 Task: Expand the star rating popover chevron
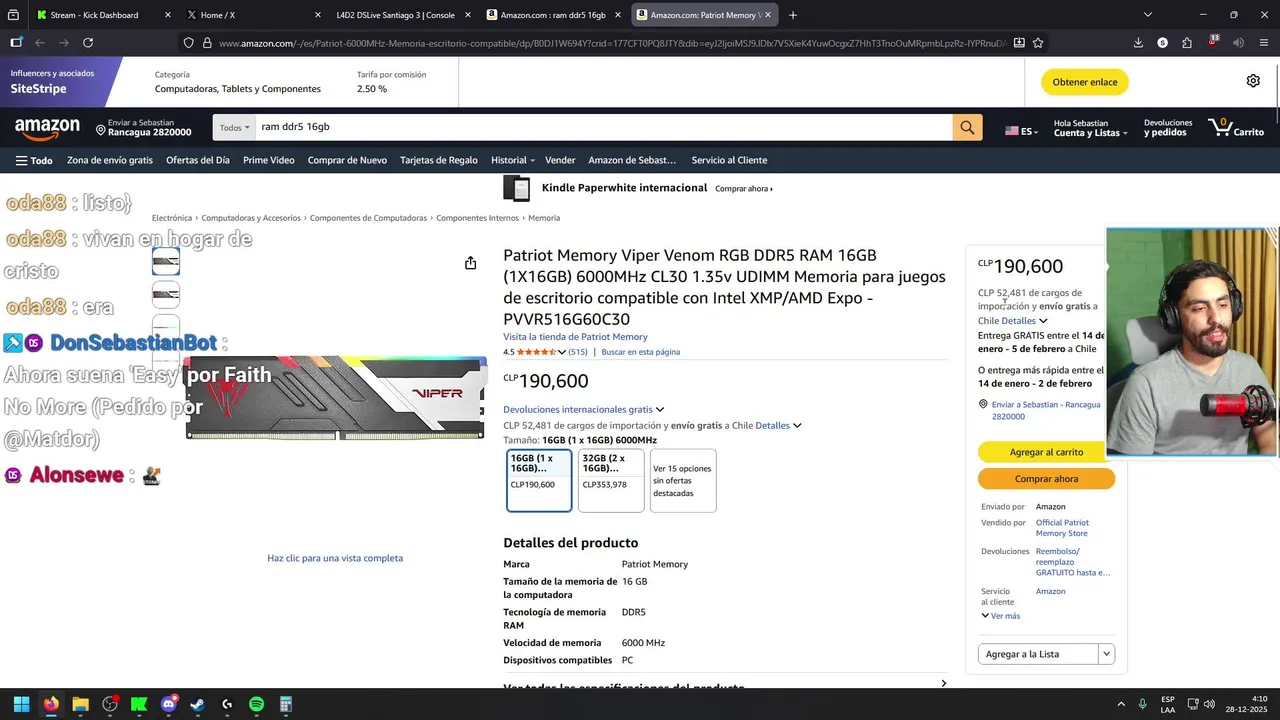pyautogui.click(x=561, y=352)
